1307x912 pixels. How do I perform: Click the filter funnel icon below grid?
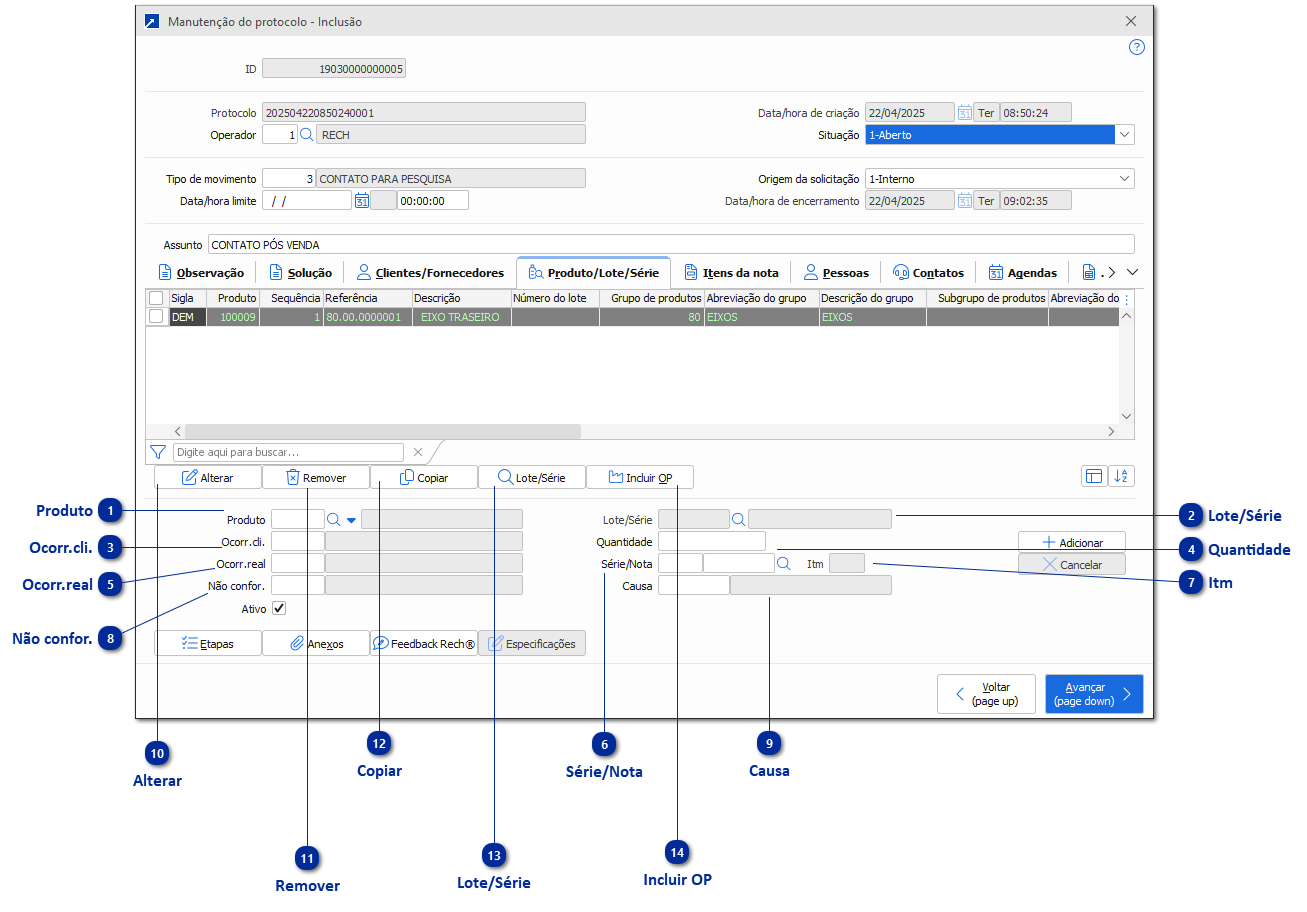coord(157,452)
